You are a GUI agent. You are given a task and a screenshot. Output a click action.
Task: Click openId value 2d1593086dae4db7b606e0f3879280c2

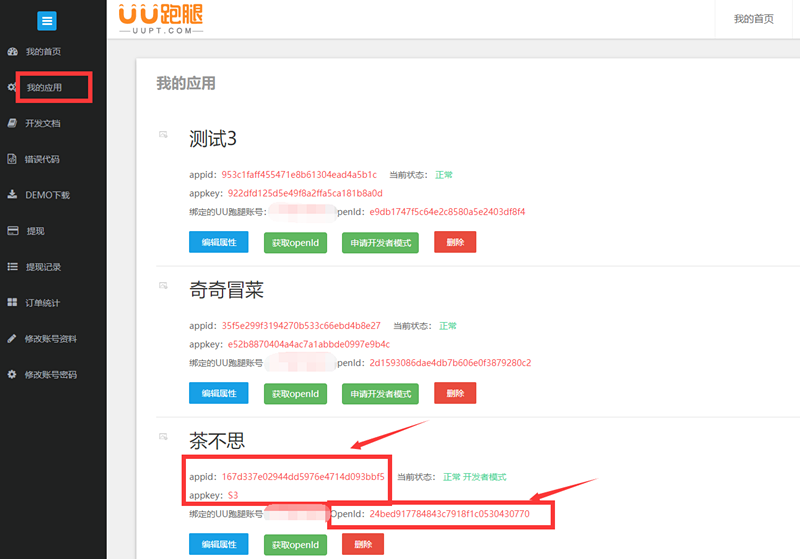pos(450,363)
